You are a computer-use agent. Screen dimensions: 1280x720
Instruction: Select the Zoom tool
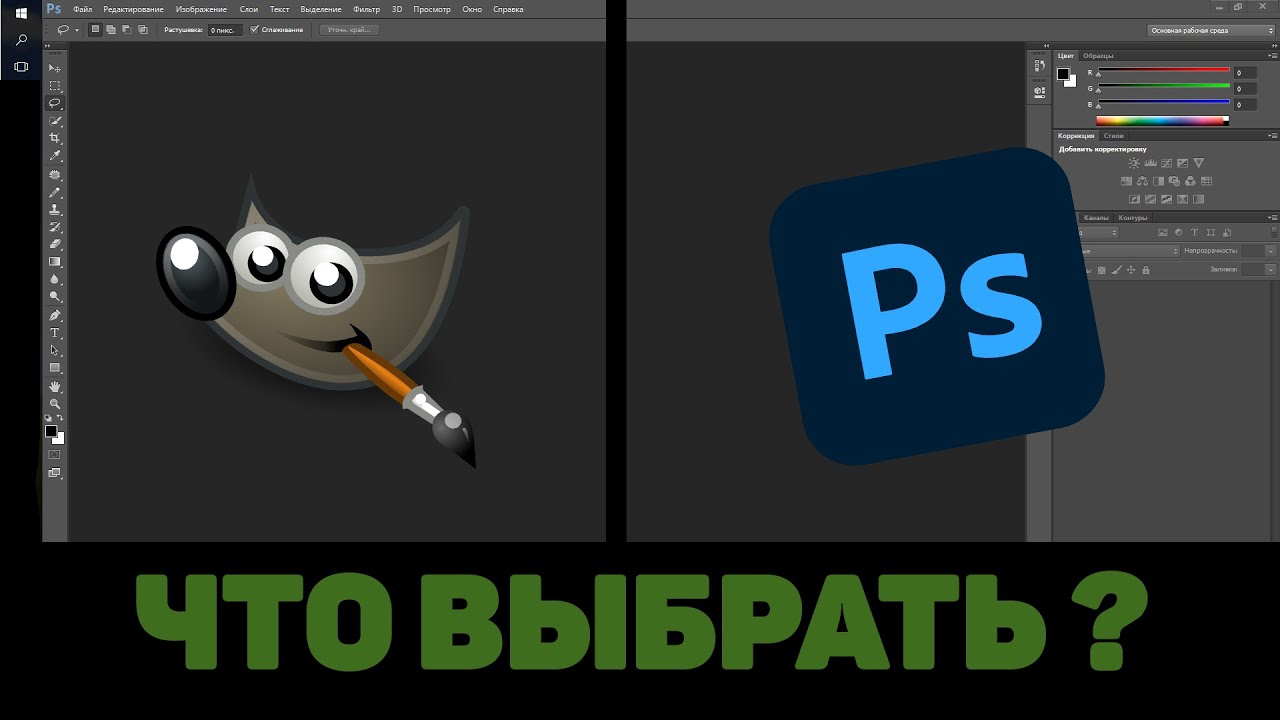coord(55,403)
